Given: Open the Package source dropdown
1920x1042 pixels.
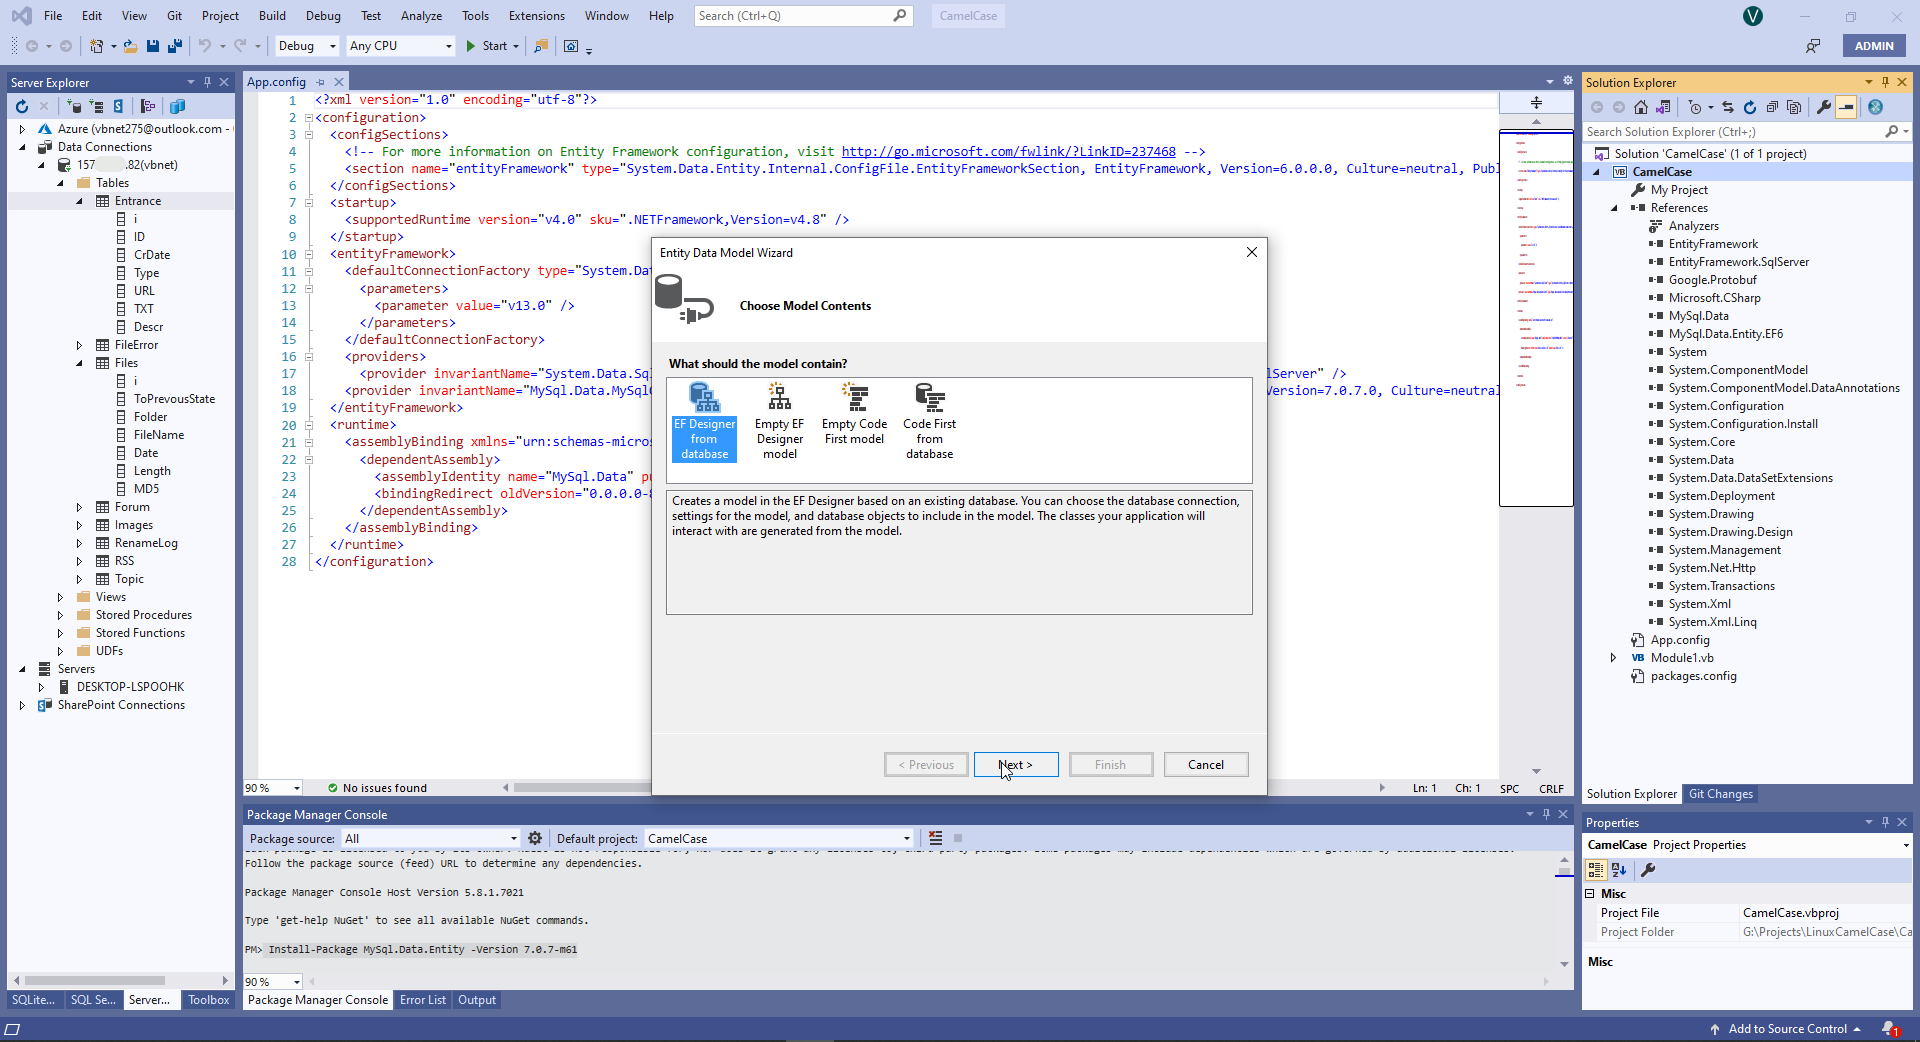Looking at the screenshot, I should (x=431, y=839).
